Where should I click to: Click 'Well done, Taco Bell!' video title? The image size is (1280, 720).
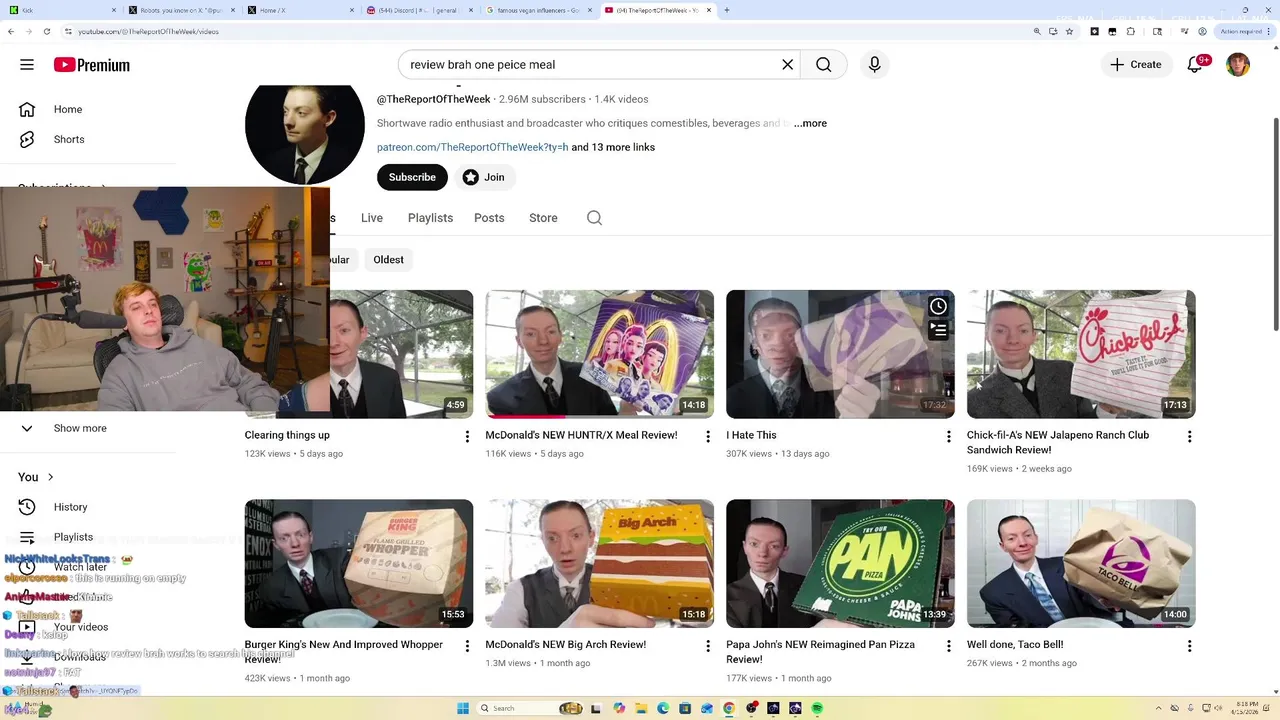(1015, 645)
